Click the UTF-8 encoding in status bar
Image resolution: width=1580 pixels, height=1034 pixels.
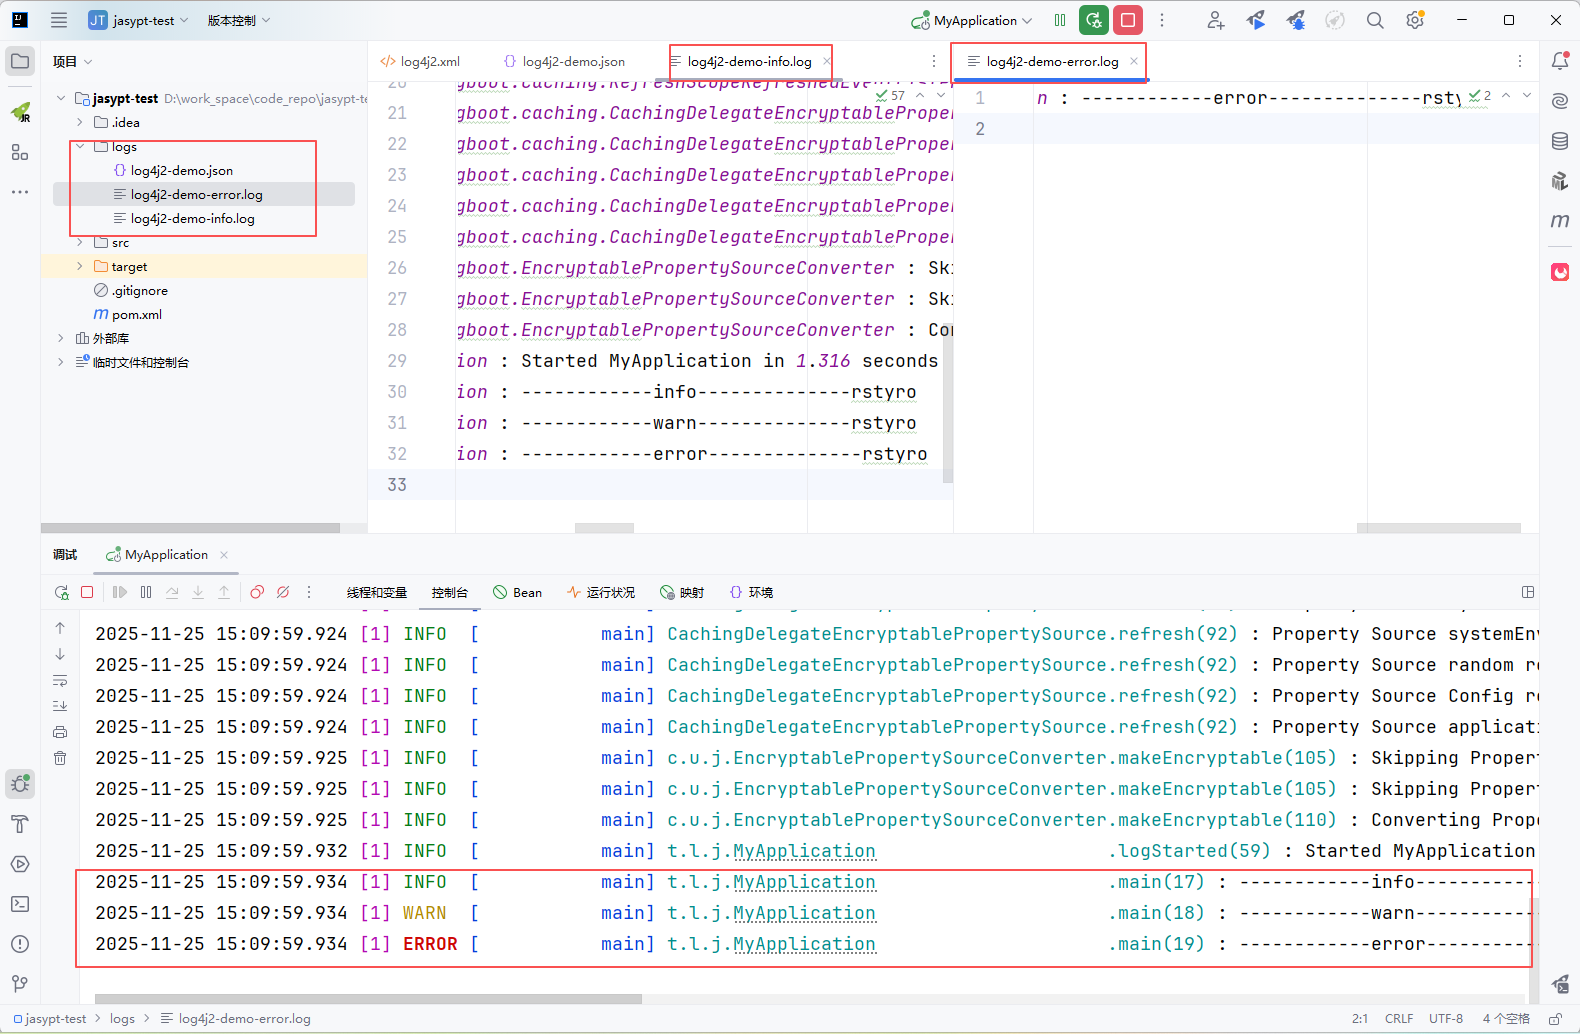click(x=1445, y=1019)
